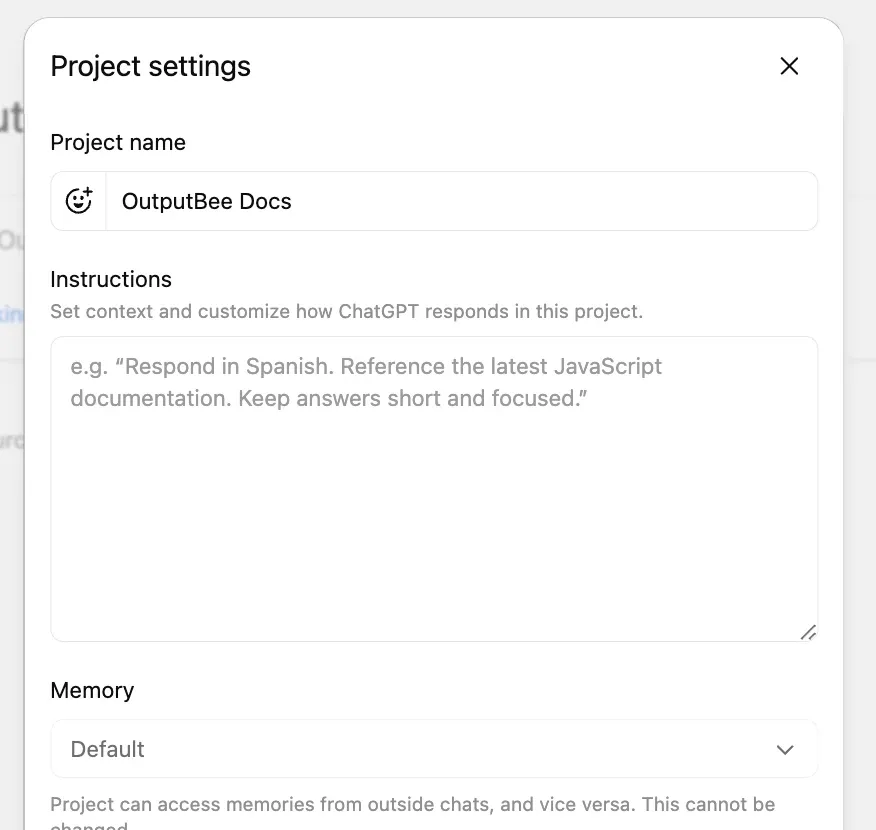This screenshot has width=876, height=830.
Task: Click the Instructions label
Action: [x=111, y=279]
